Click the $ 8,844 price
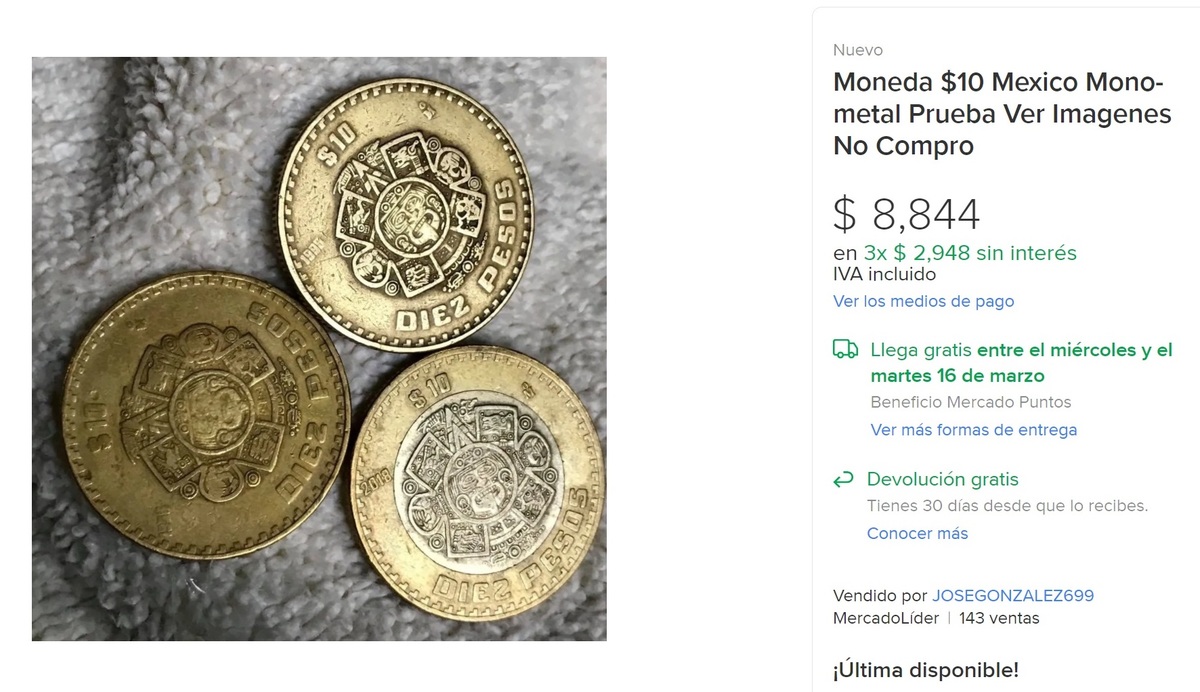Image resolution: width=1200 pixels, height=692 pixels. (x=906, y=214)
